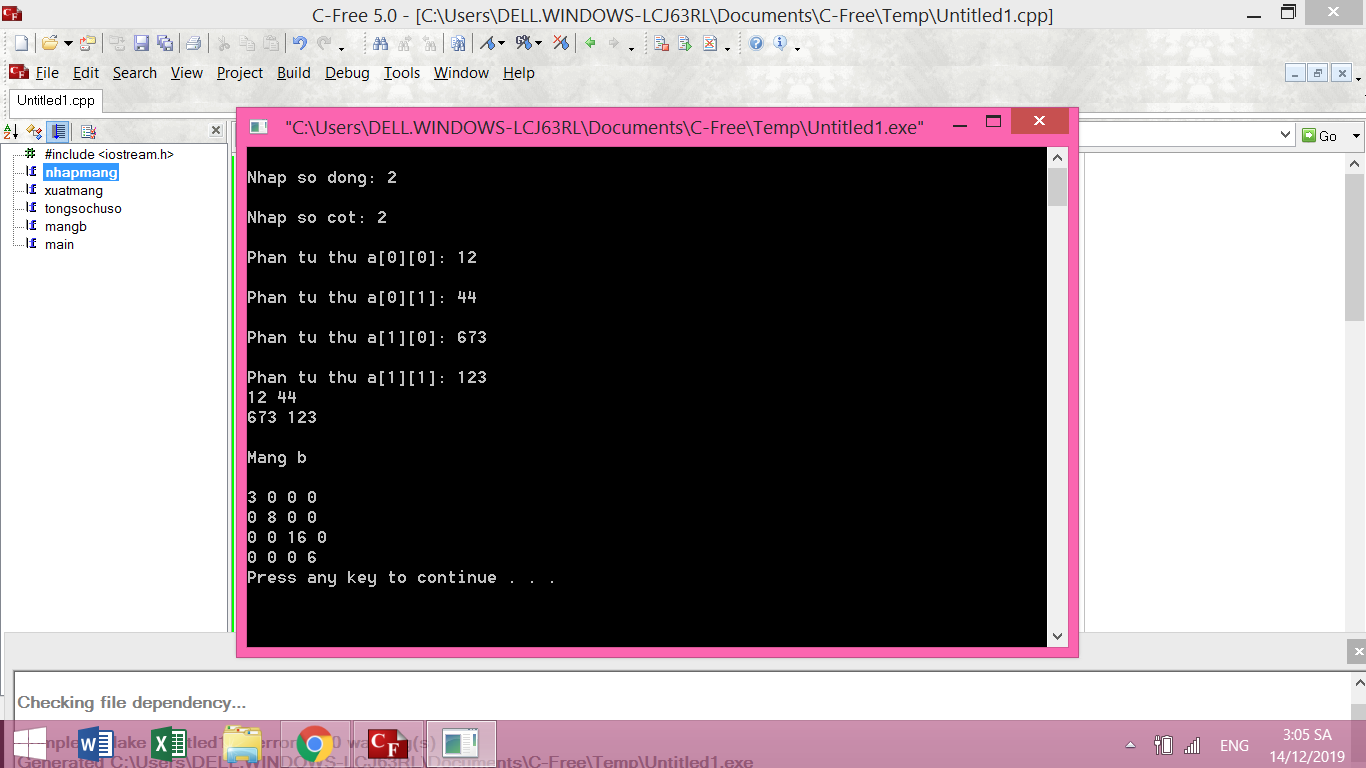1366x768 pixels.
Task: Toggle alphabetical sort in symbol panel
Action: (11, 132)
